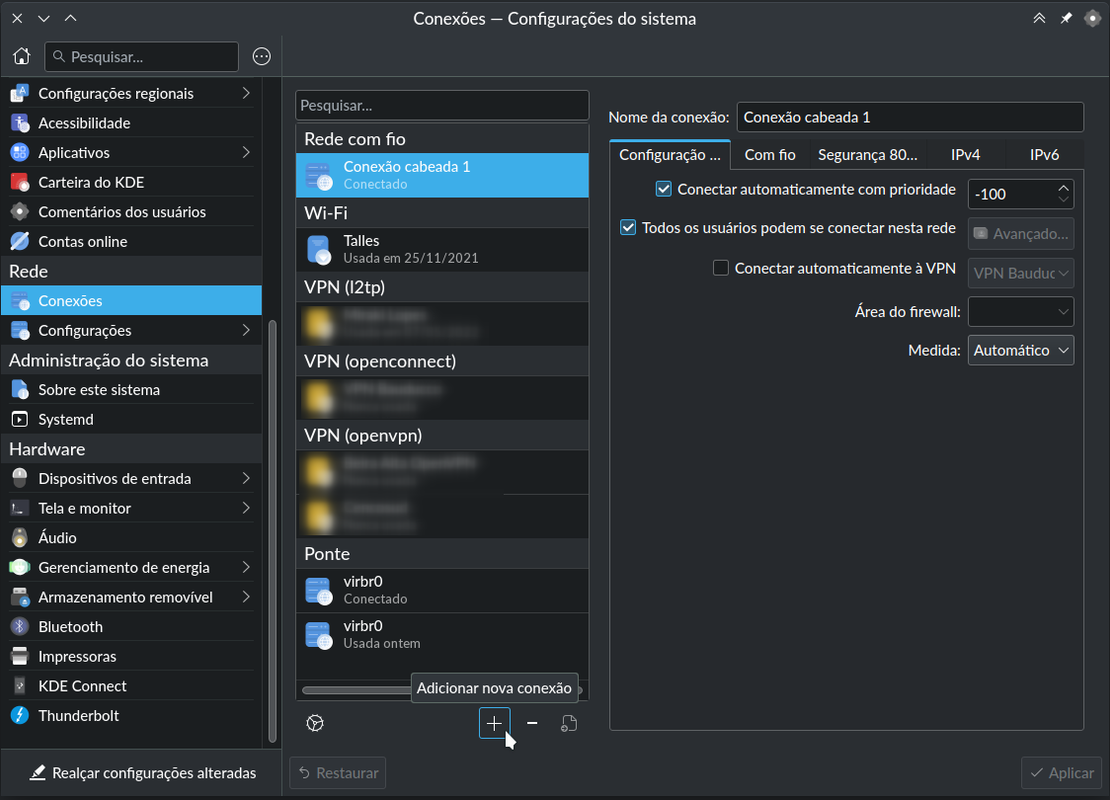Increase the priority value with up arrow

coord(1063,188)
